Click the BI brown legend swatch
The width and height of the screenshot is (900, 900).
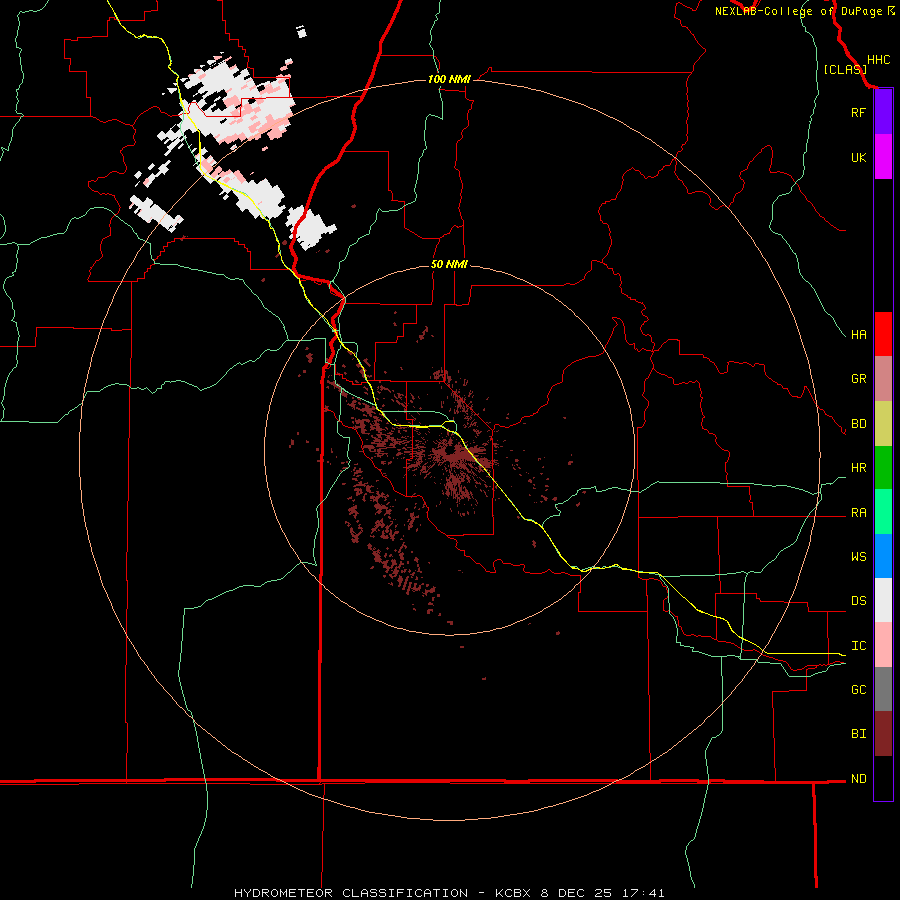pyautogui.click(x=883, y=734)
